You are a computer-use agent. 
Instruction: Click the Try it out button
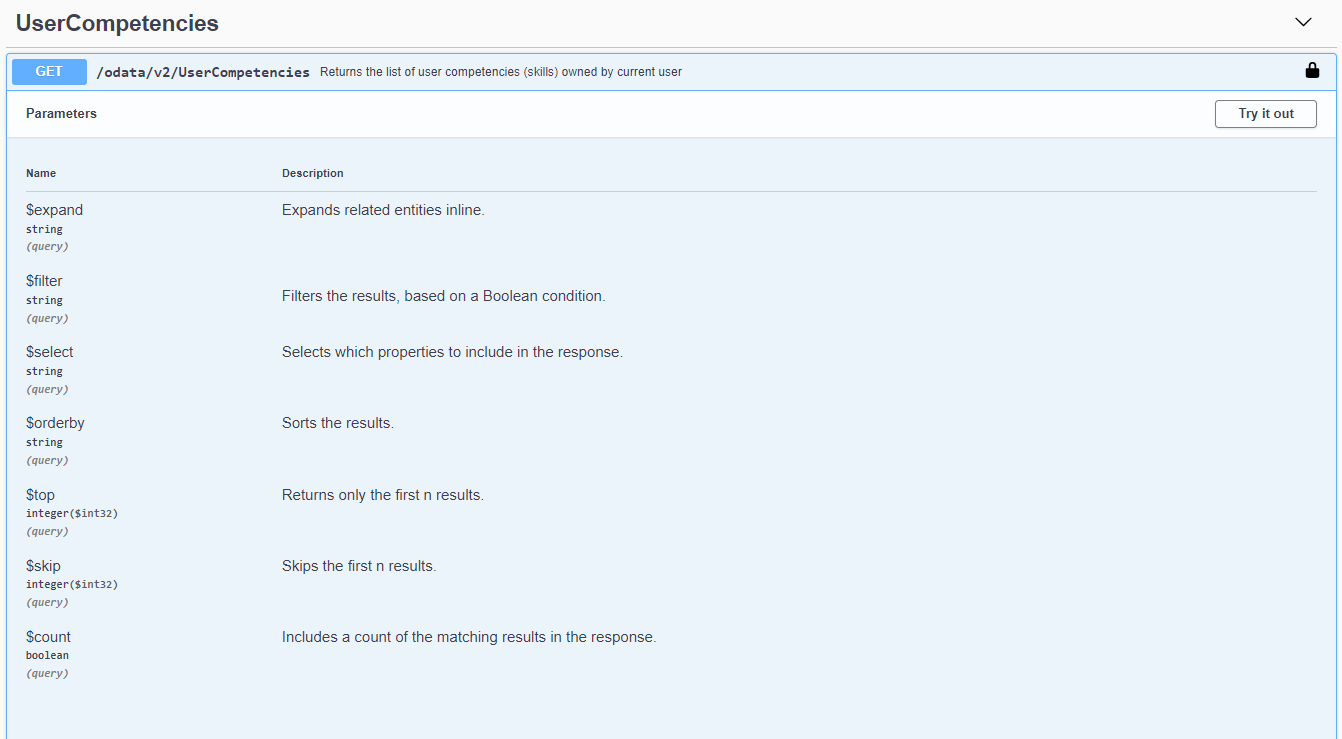(1265, 114)
